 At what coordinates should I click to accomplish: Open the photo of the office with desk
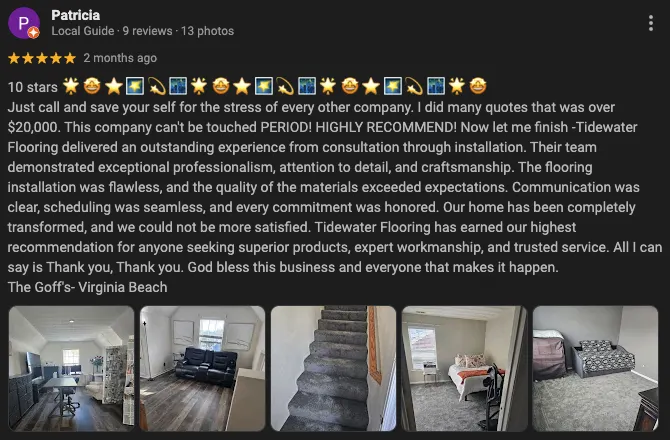pos(71,368)
